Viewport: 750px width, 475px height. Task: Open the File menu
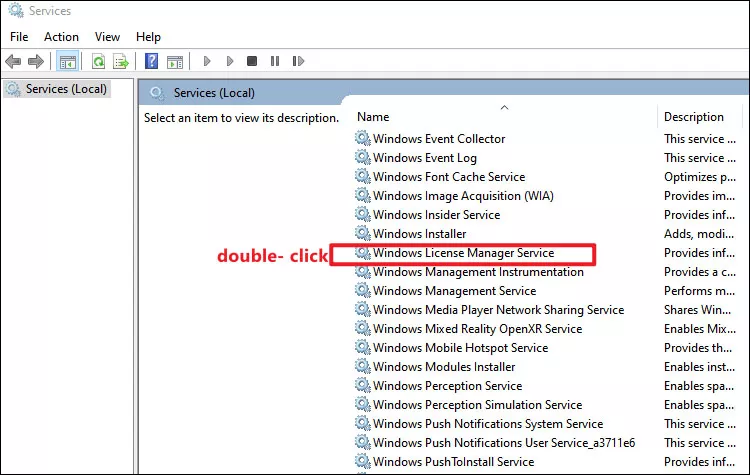click(19, 37)
